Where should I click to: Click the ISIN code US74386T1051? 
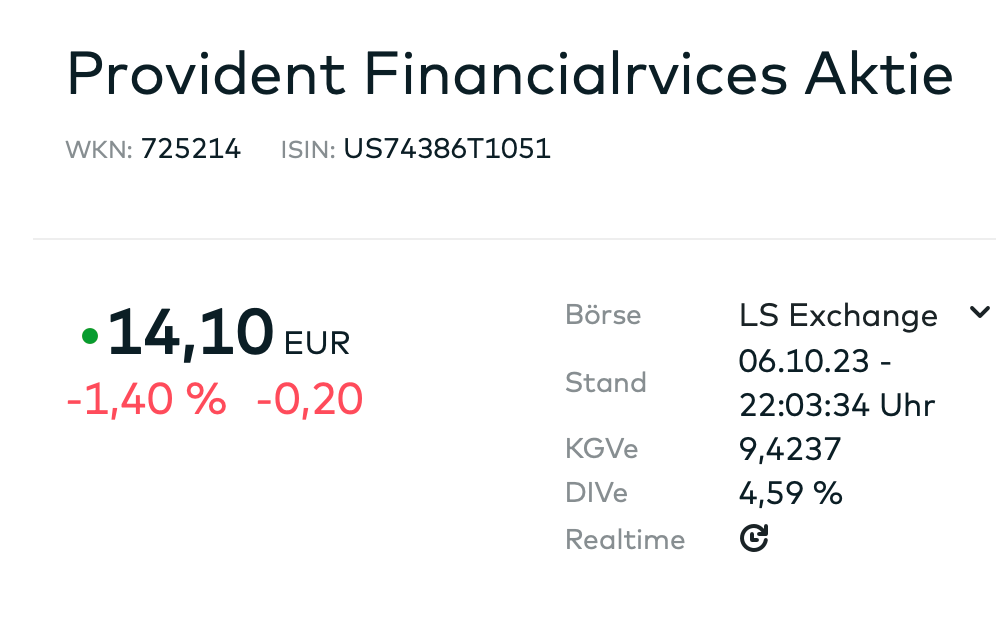447,149
